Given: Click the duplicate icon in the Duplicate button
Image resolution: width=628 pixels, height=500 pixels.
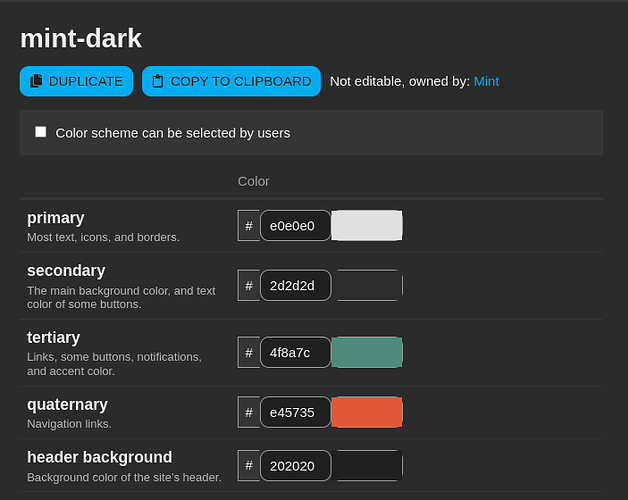Looking at the screenshot, I should (x=36, y=81).
